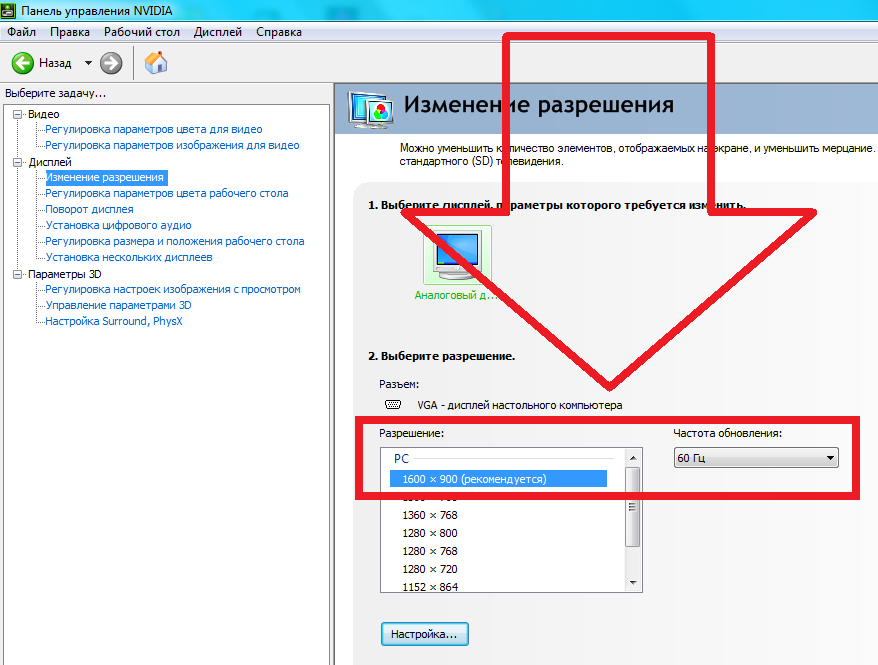Image resolution: width=878 pixels, height=665 pixels.
Task: Open Управление параметрами 3D task
Action: tap(118, 306)
